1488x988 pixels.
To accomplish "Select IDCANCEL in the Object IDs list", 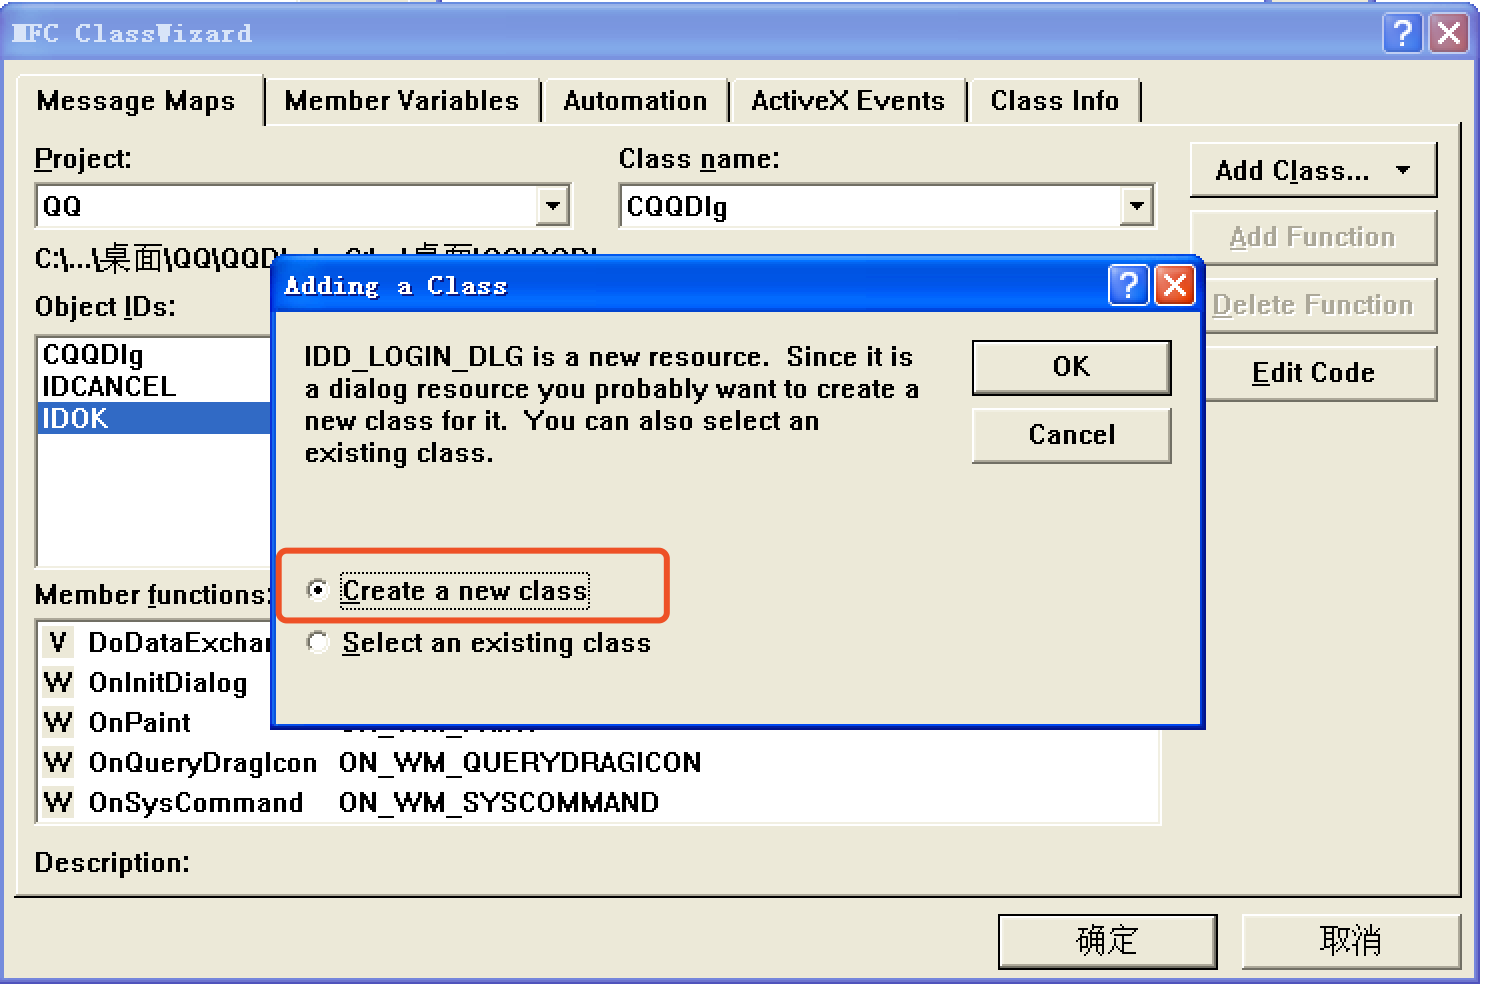I will click(x=110, y=387).
